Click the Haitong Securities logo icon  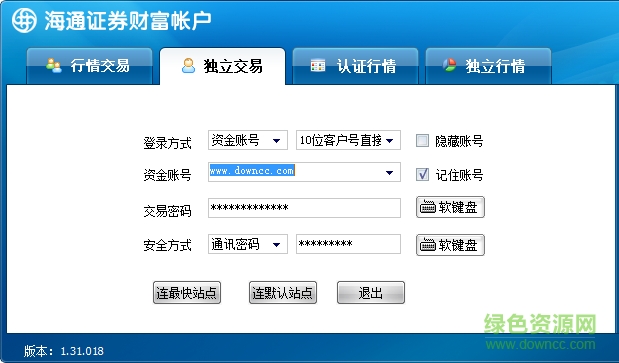[24, 20]
